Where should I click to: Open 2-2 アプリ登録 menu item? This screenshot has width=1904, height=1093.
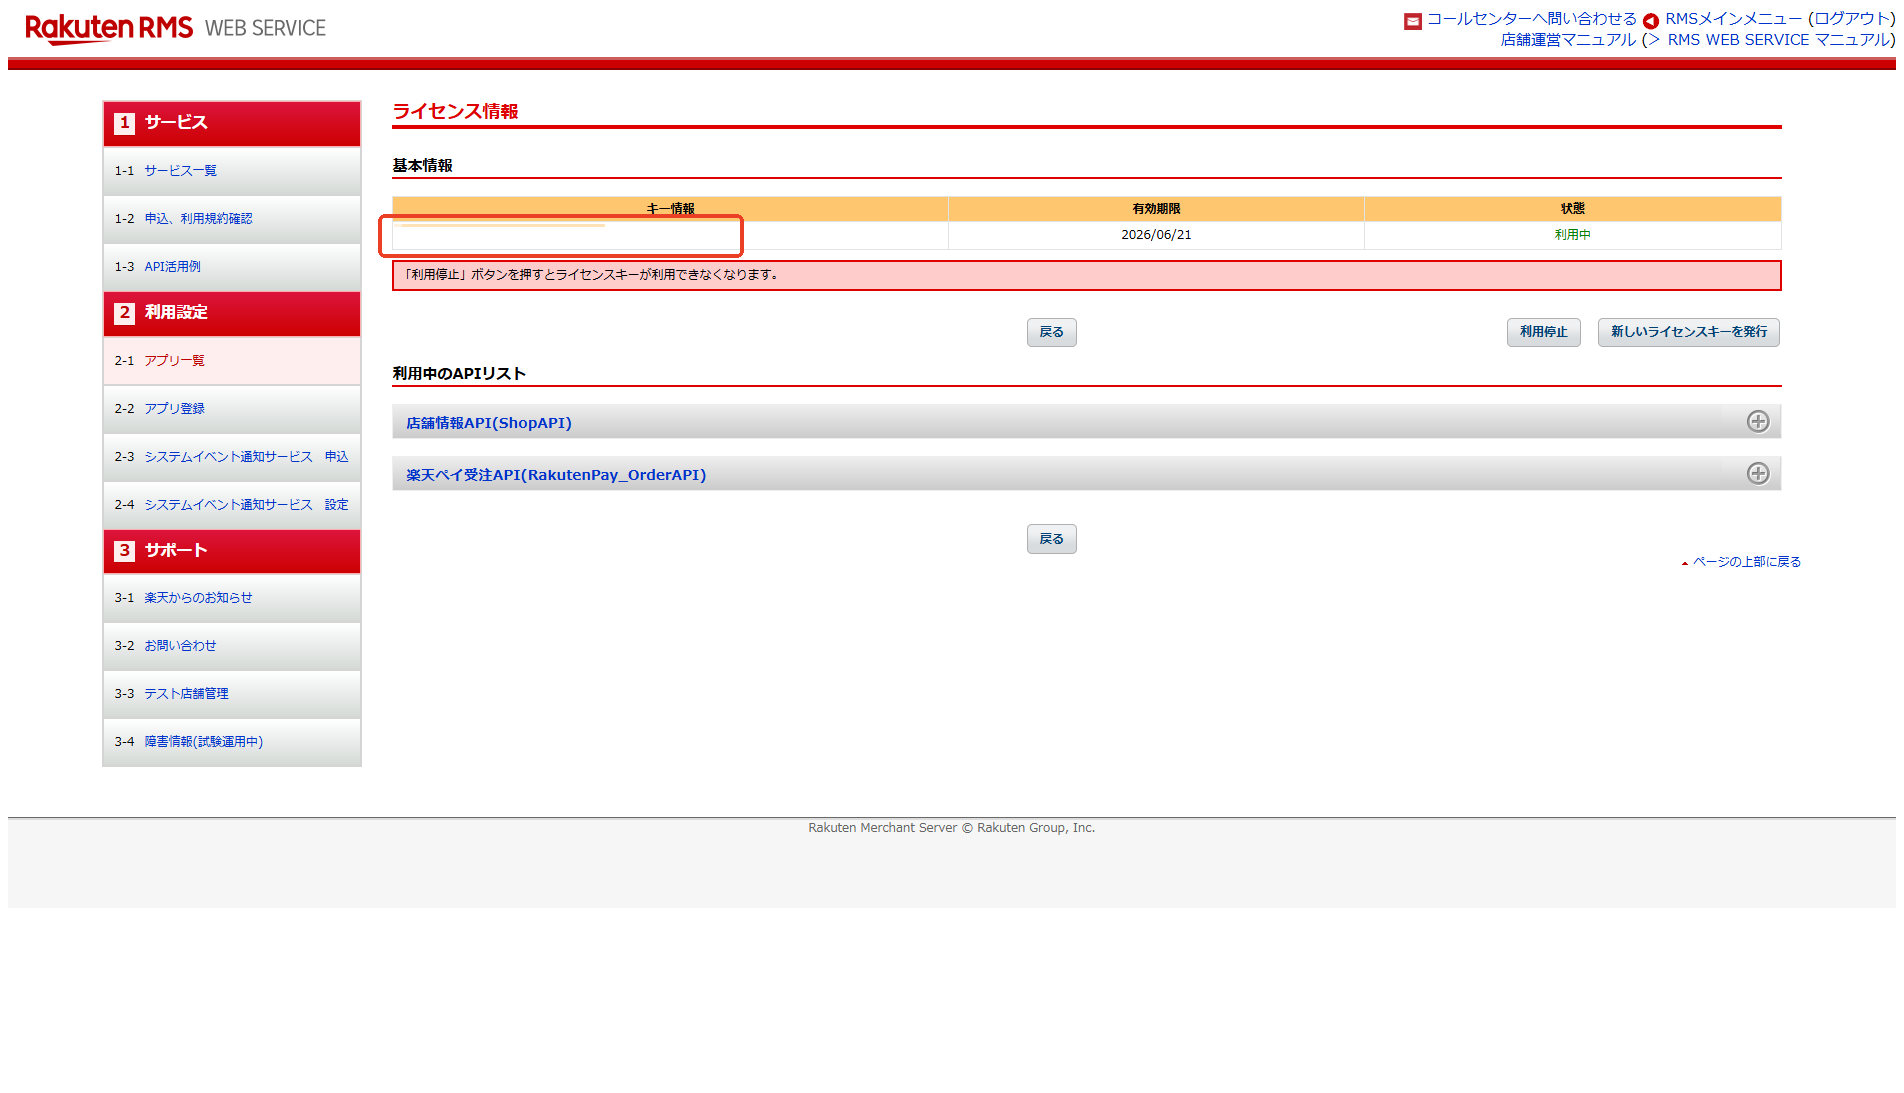pyautogui.click(x=232, y=409)
